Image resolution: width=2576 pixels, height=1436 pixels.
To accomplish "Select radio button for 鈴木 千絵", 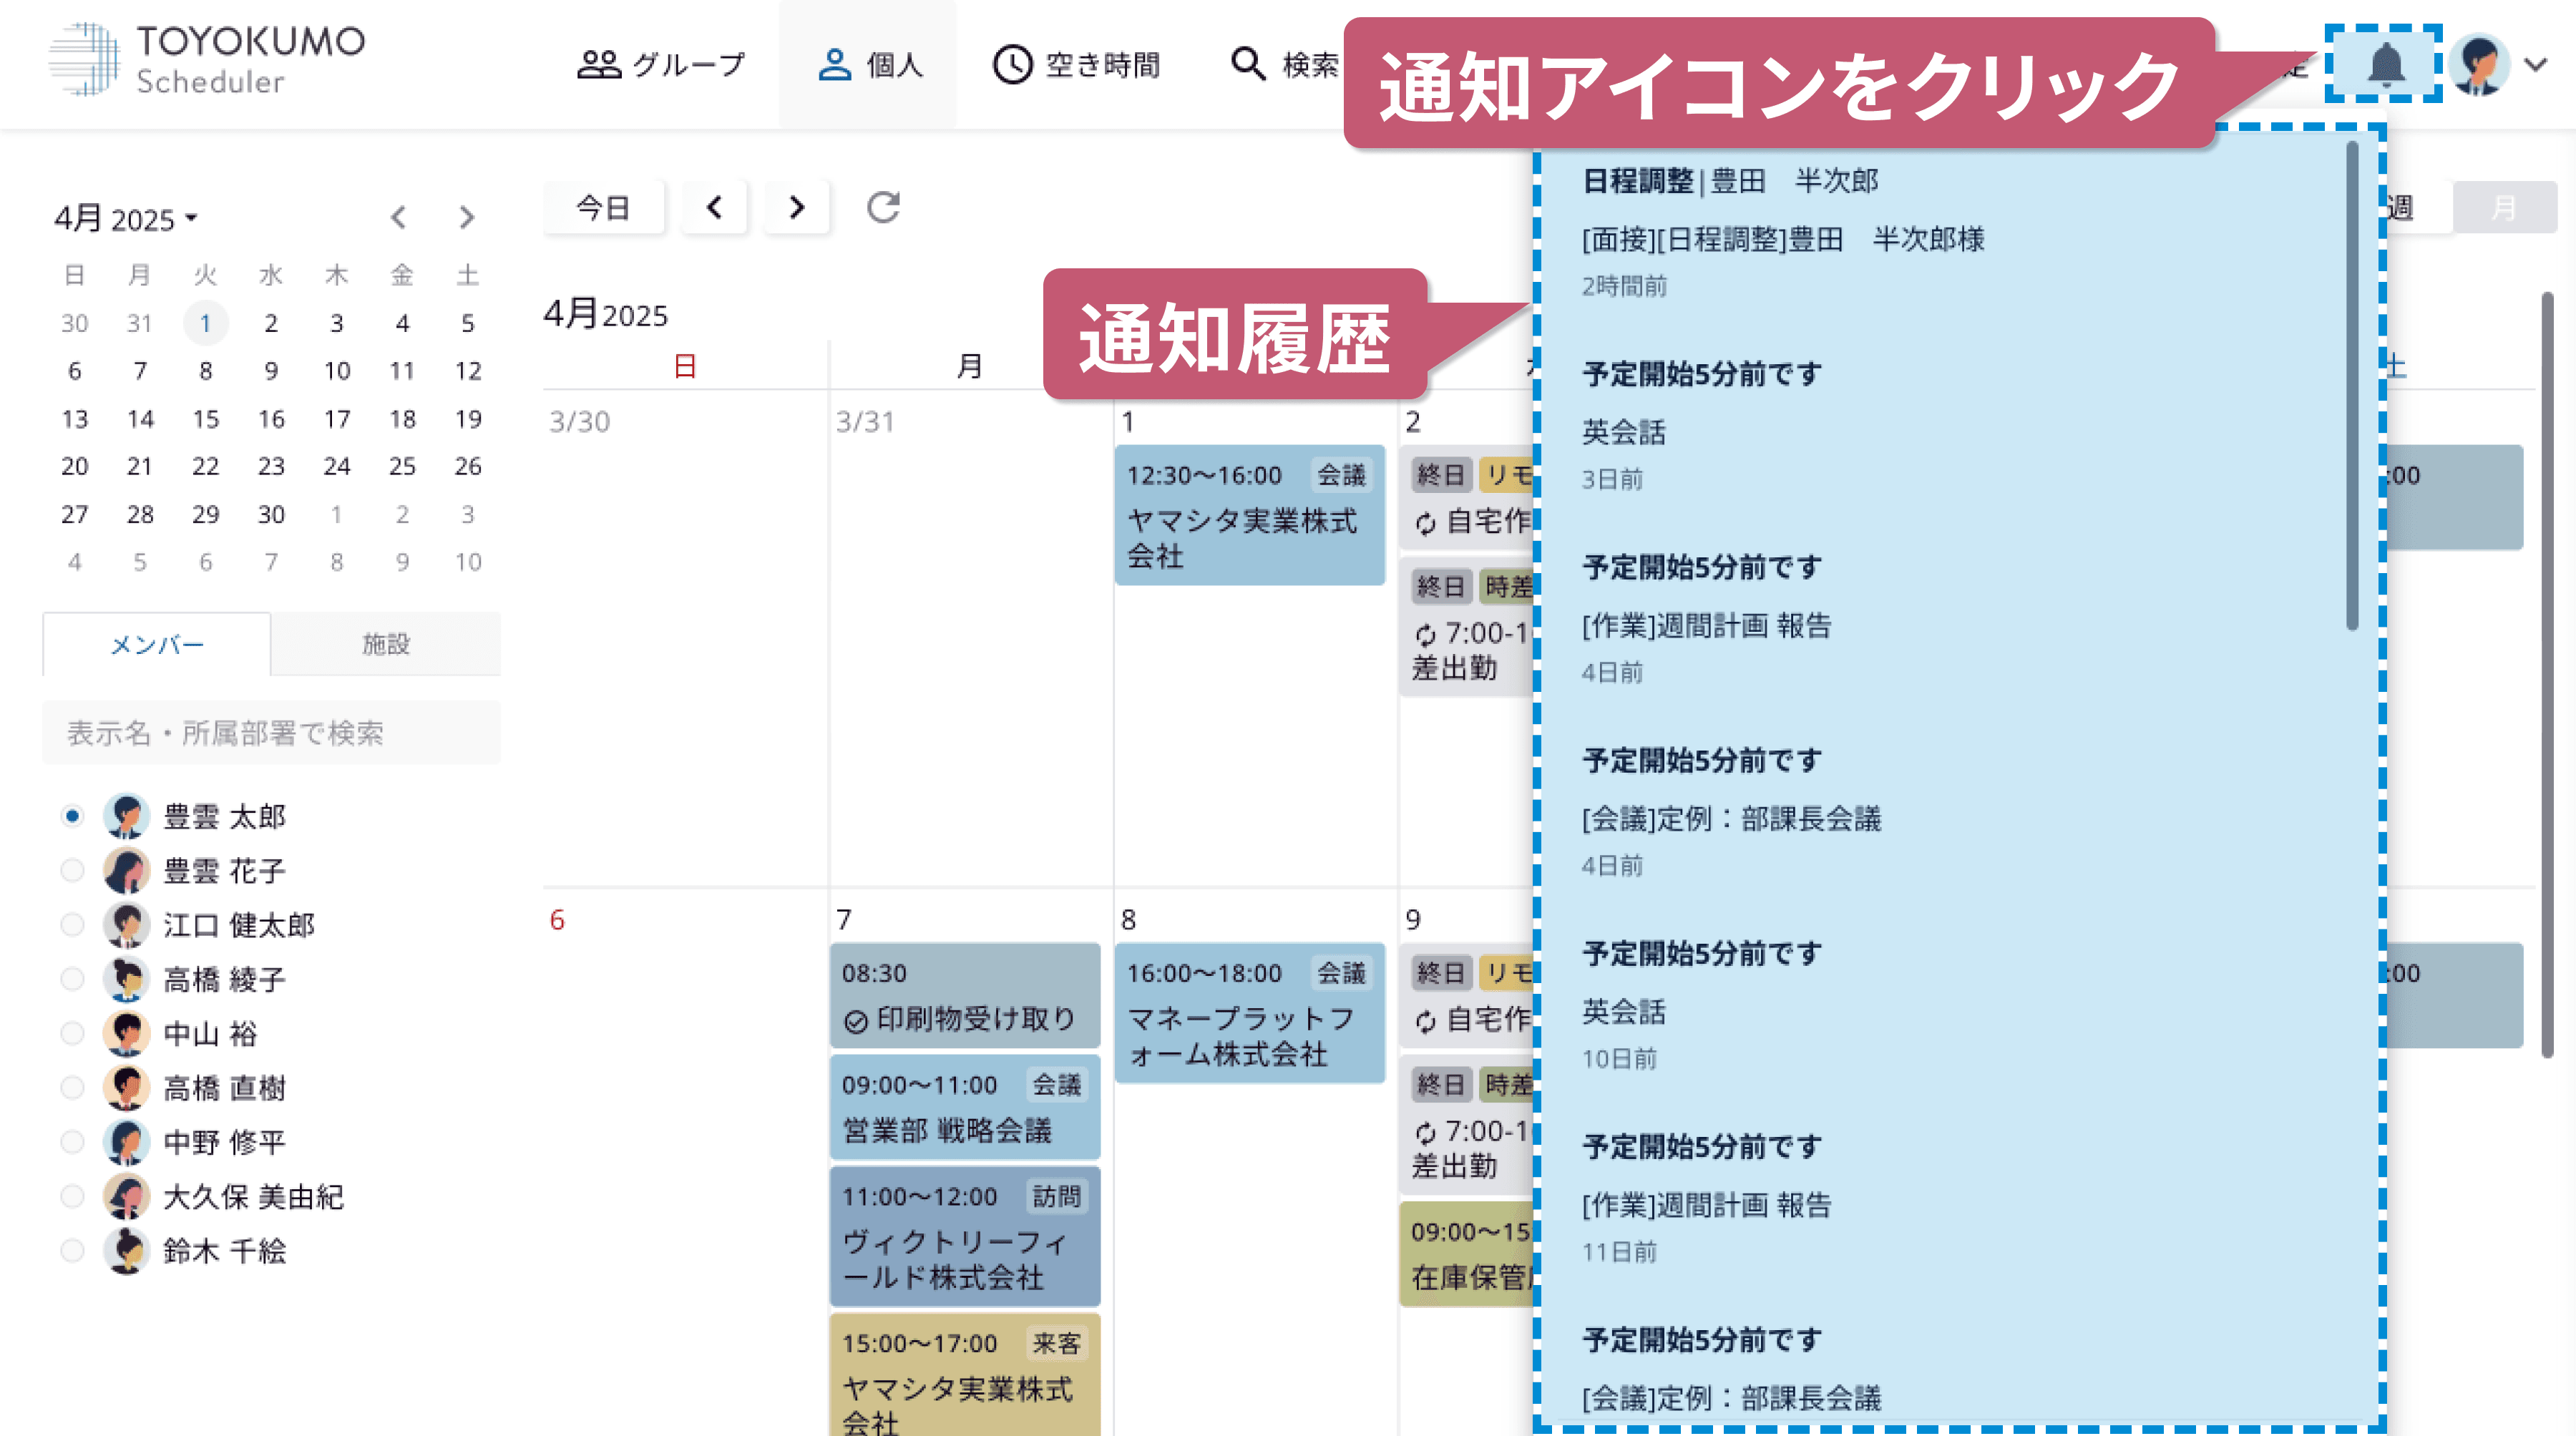I will coord(72,1250).
